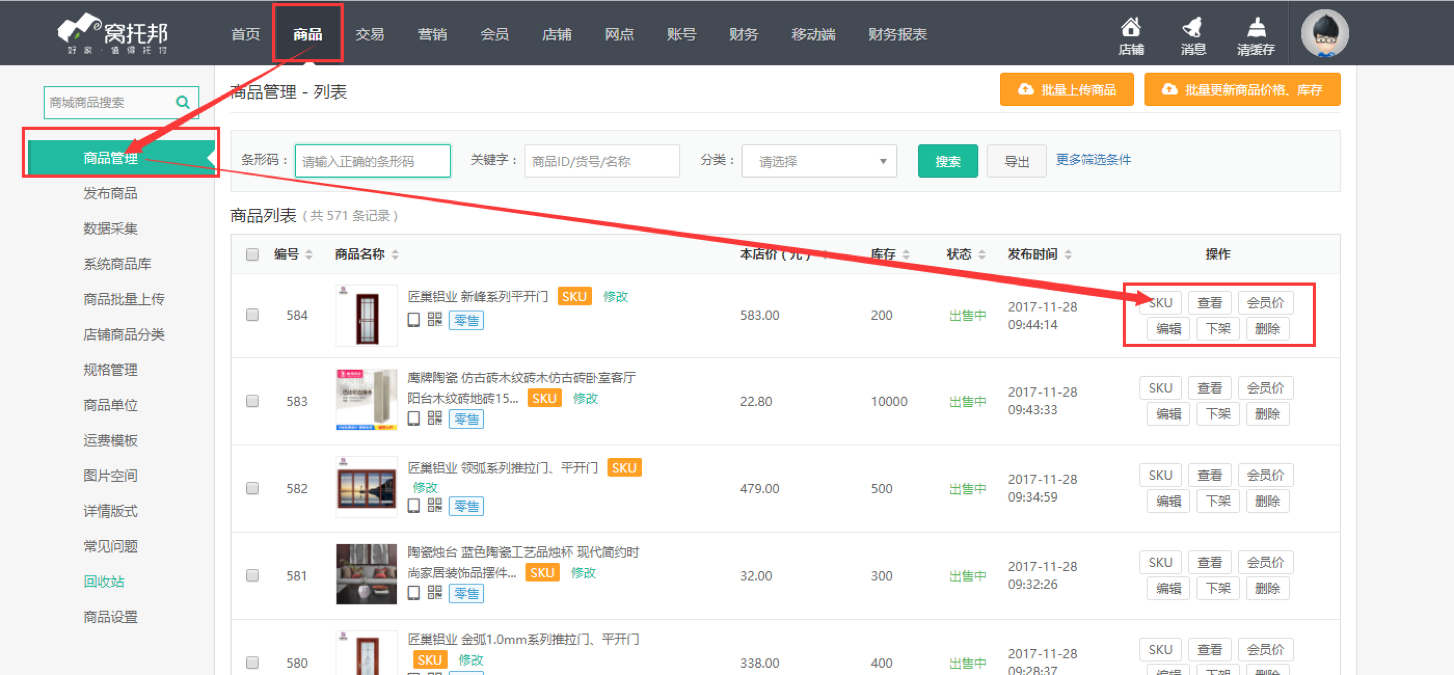The height and width of the screenshot is (675, 1454).
Task: Select 店铺商品分类 in the sidebar
Action: [124, 334]
